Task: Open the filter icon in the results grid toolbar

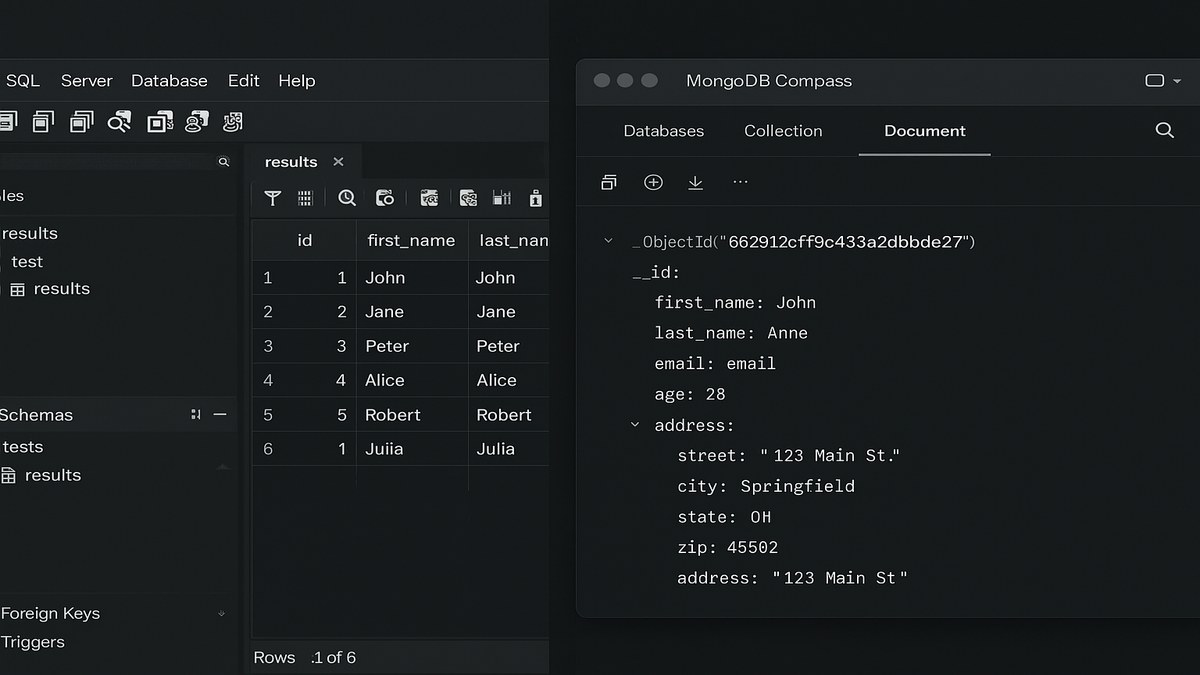Action: click(272, 198)
